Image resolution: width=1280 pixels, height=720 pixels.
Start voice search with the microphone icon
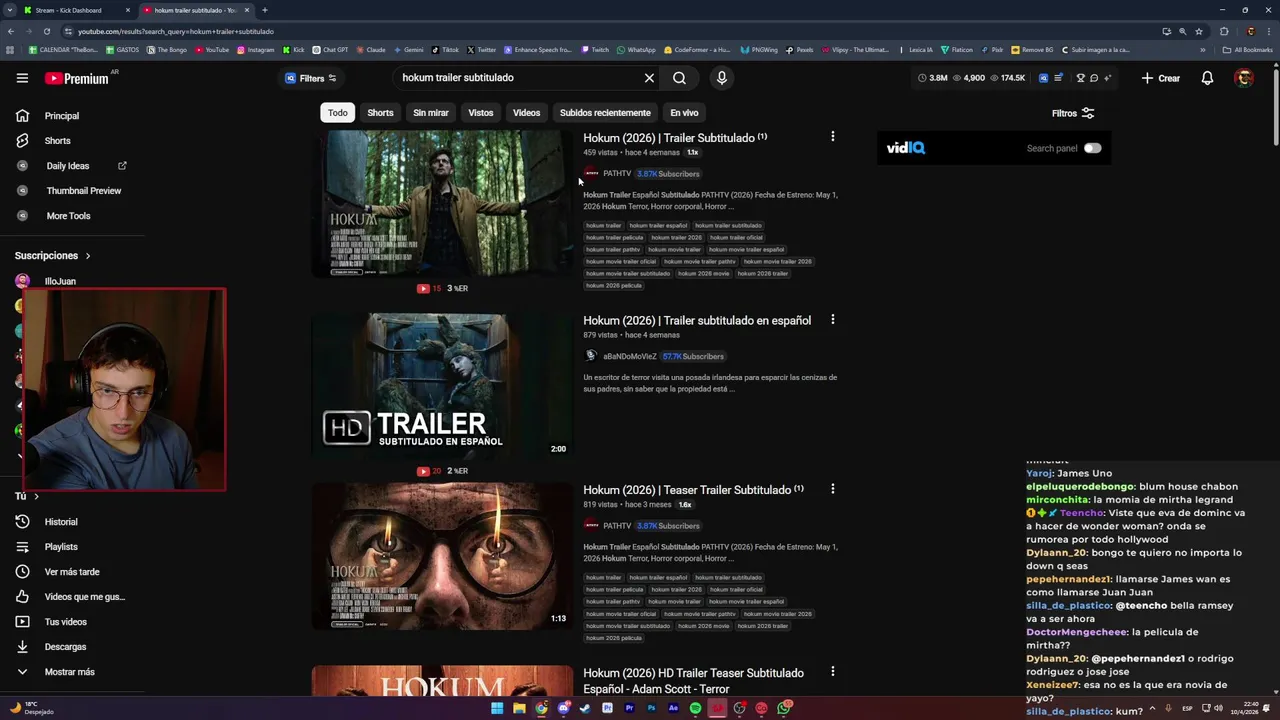722,78
